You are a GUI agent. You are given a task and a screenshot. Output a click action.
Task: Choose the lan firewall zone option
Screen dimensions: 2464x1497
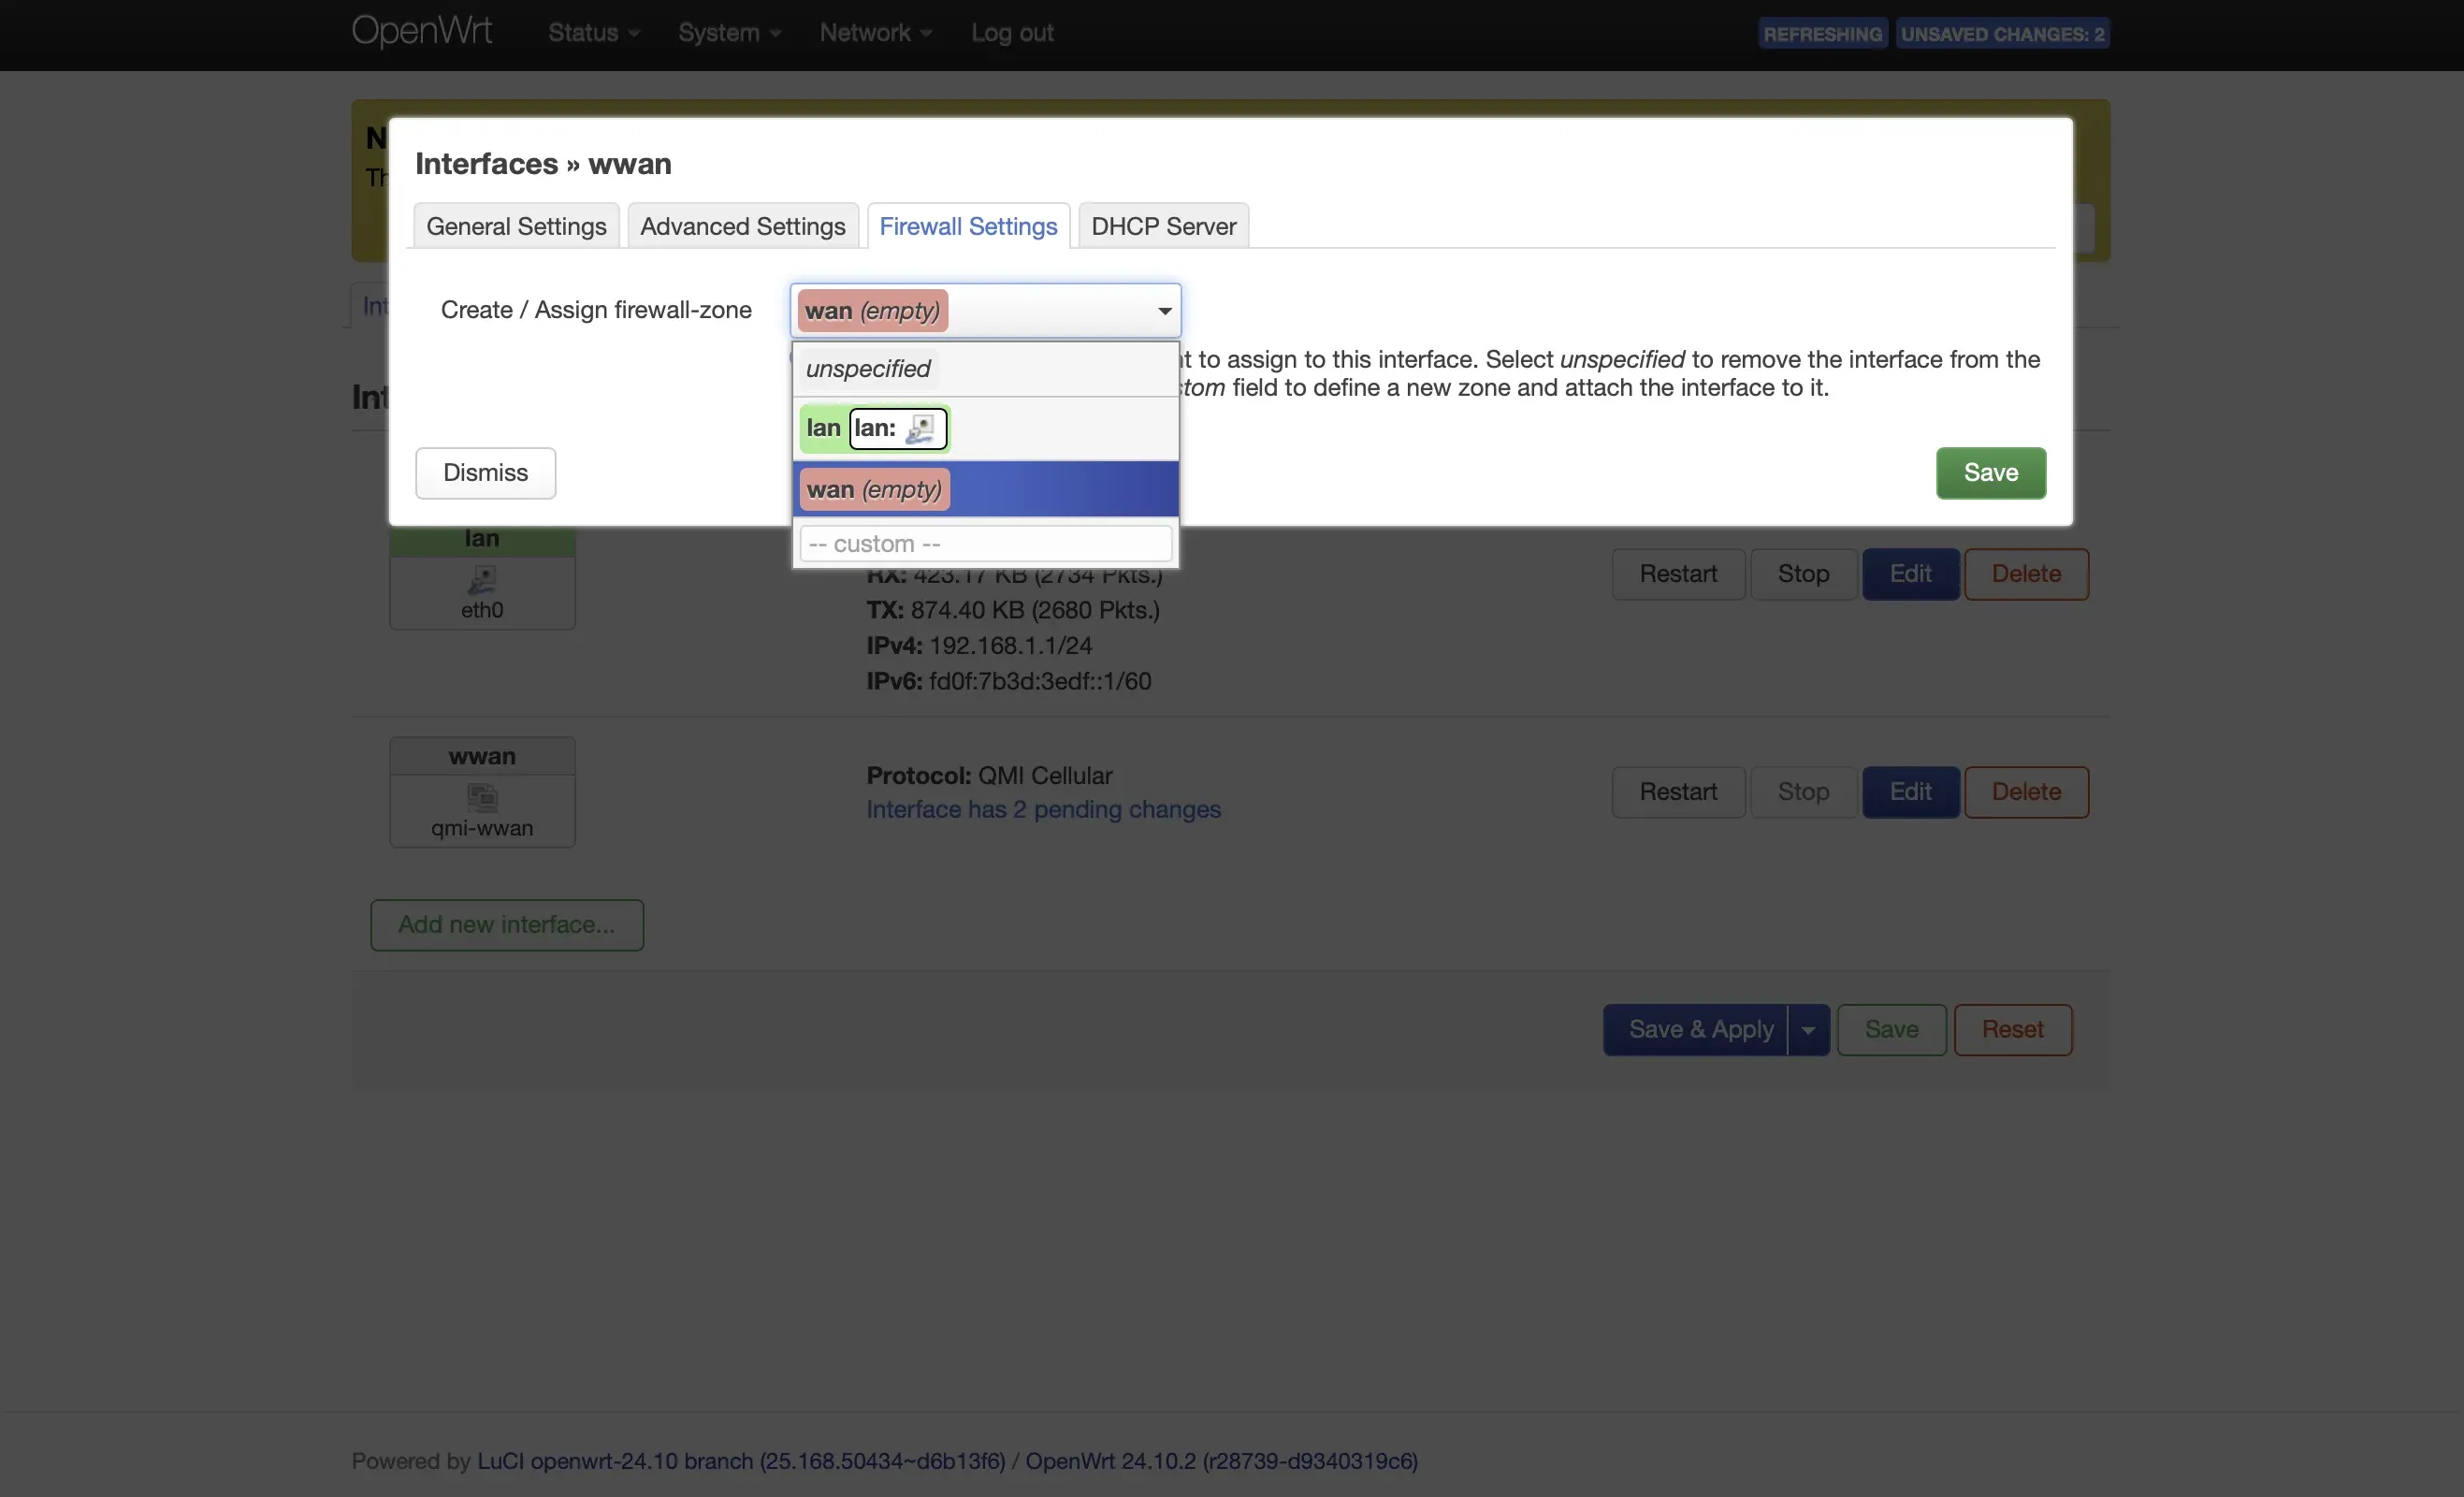[x=985, y=429]
